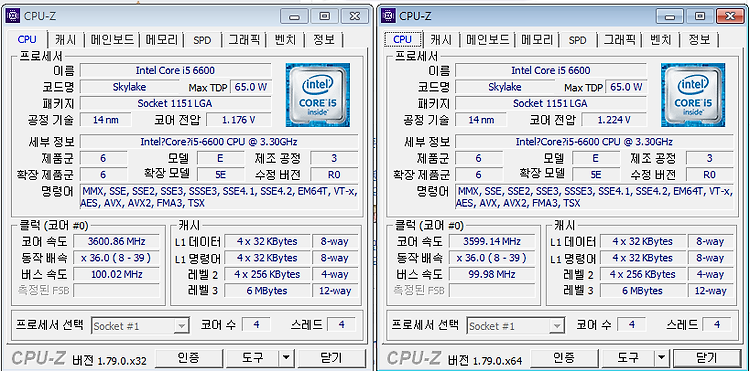Click Intel Core i5 6600 name field in left window
This screenshot has width=750, height=371.
(176, 70)
